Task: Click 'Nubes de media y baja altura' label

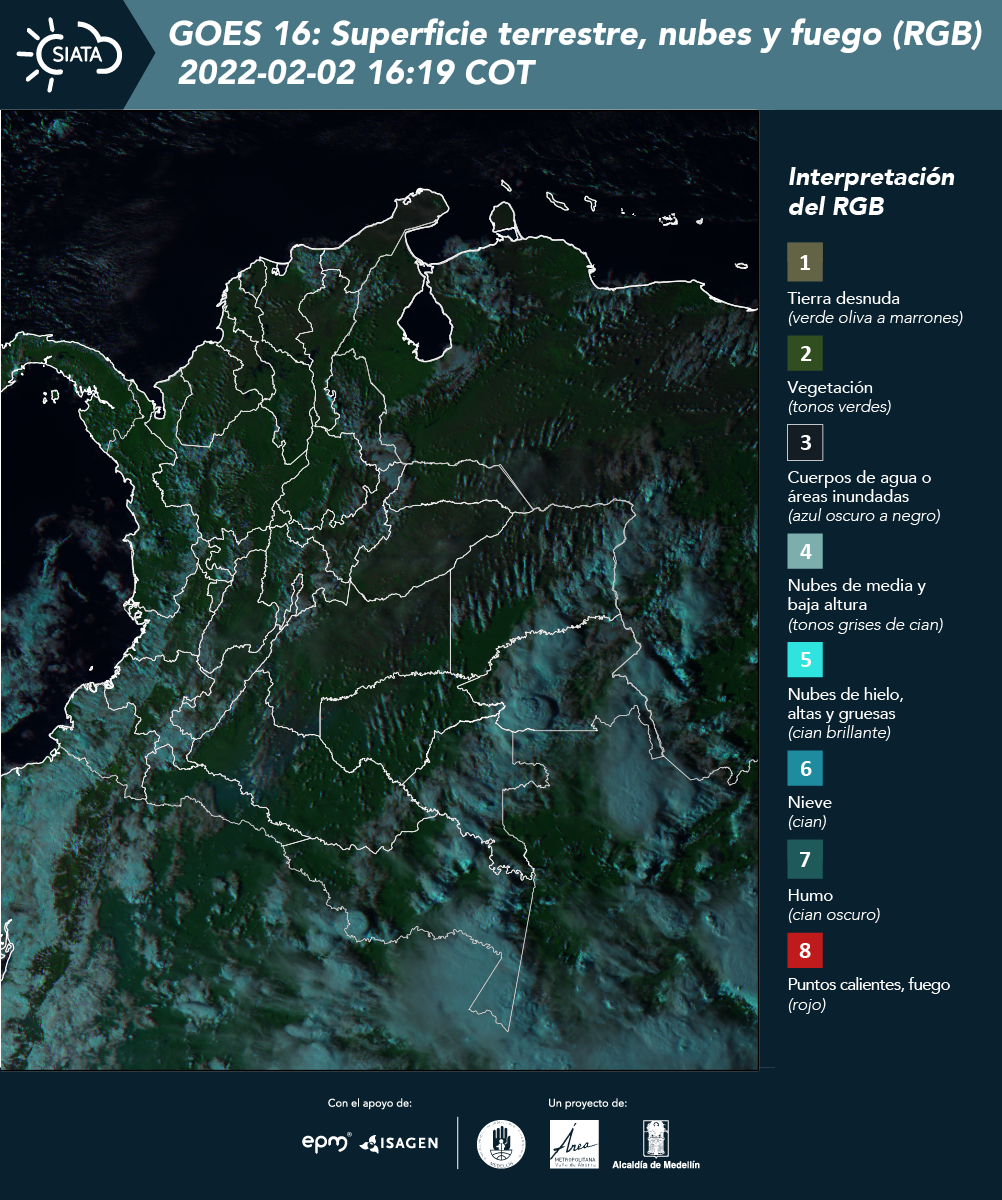Action: click(857, 595)
